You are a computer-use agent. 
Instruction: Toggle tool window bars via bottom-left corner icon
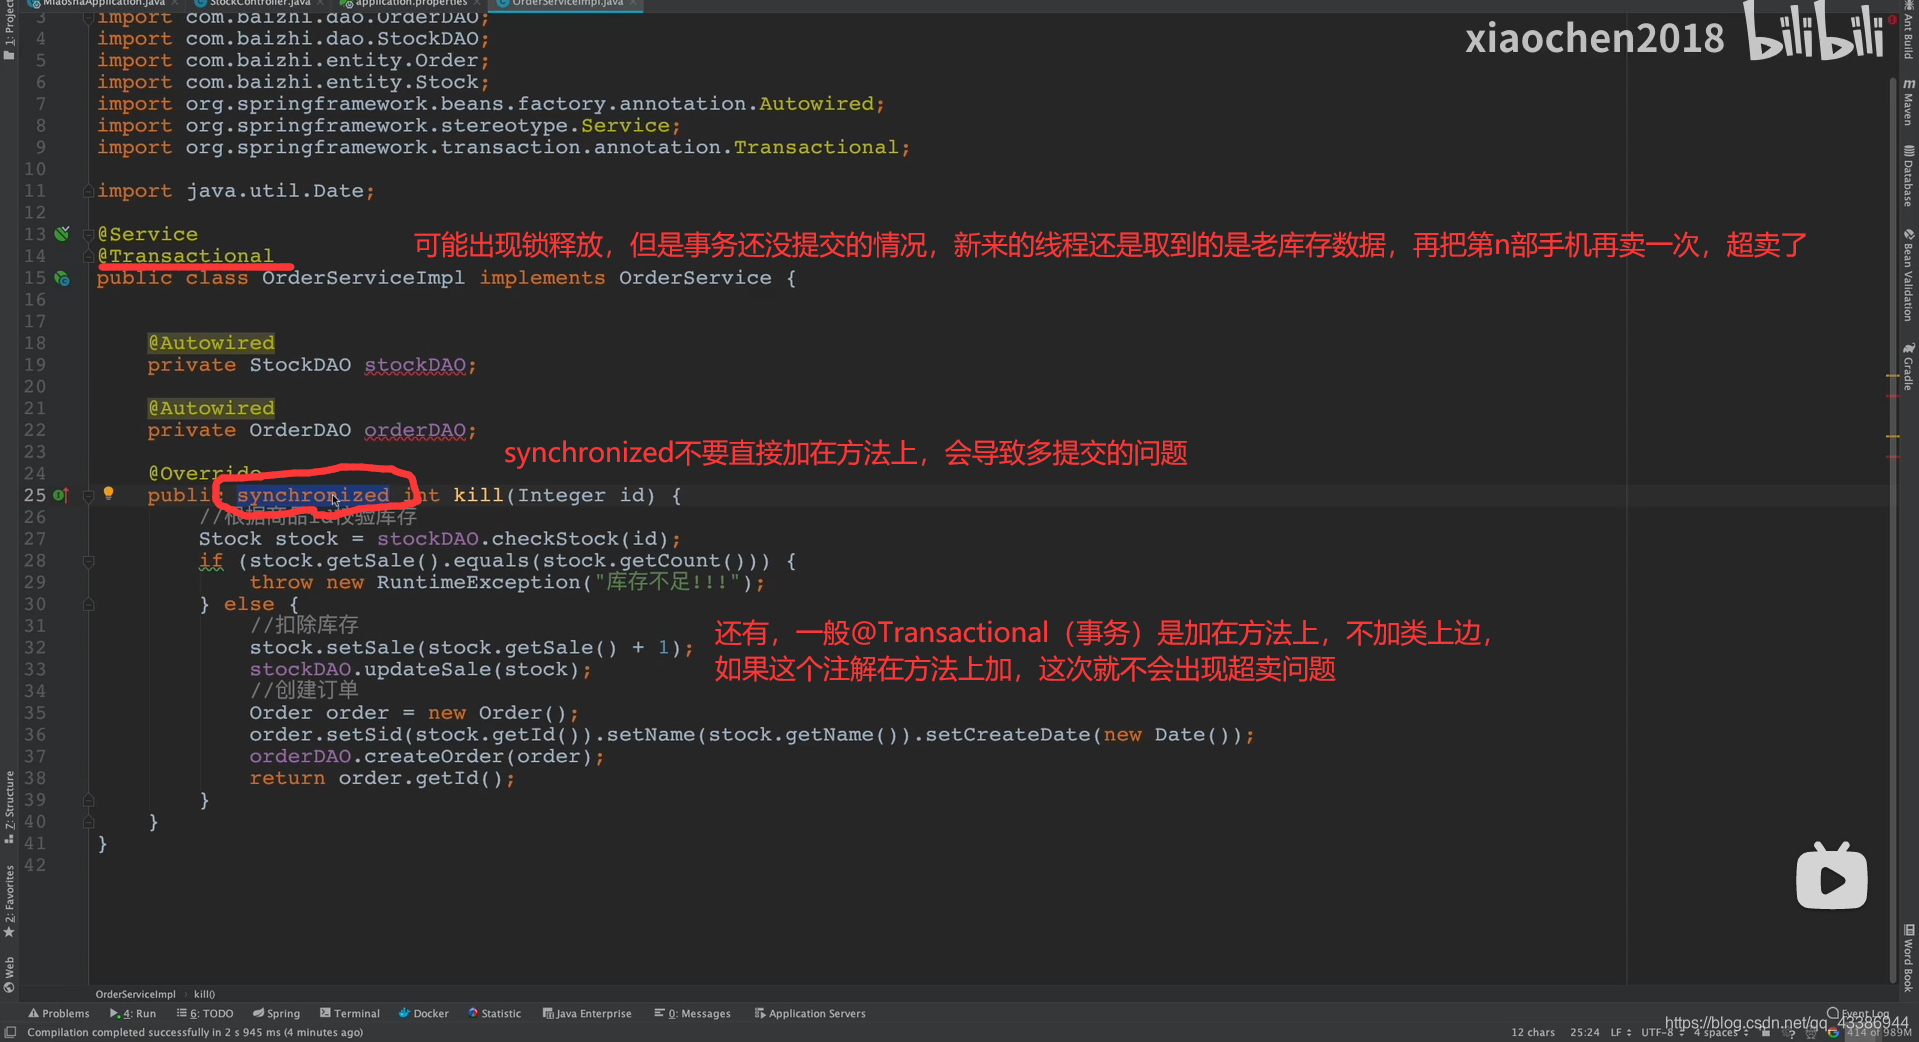click(x=10, y=1032)
